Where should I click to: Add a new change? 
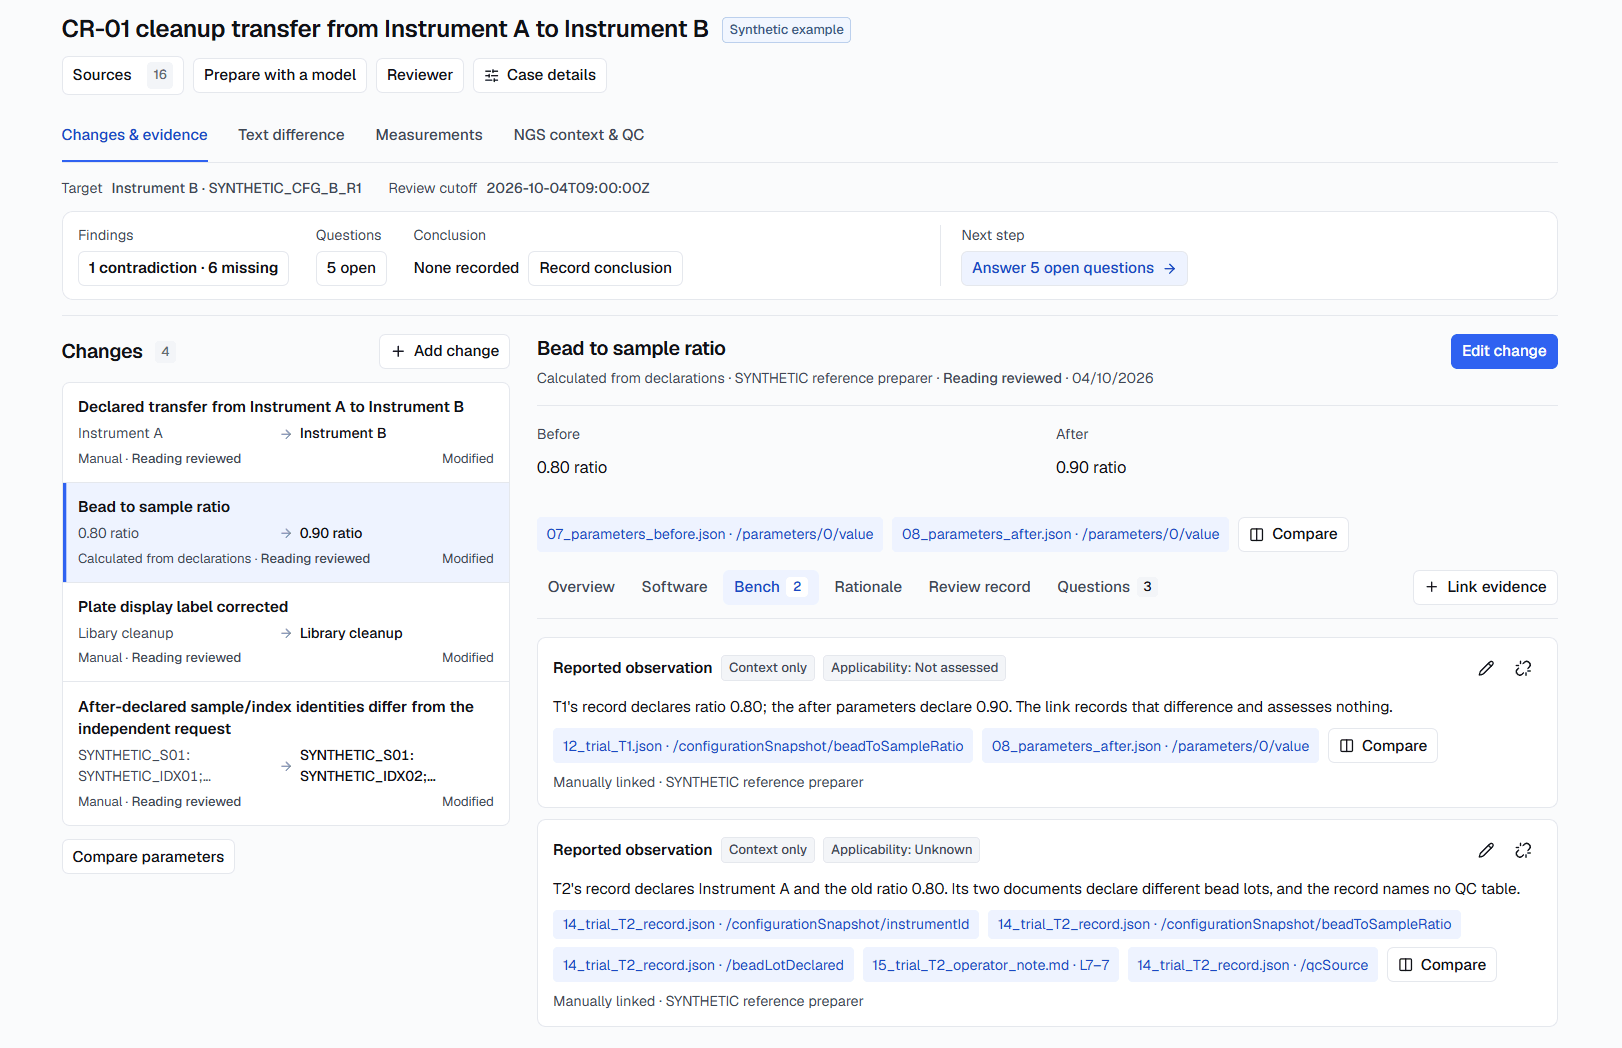pyautogui.click(x=445, y=351)
